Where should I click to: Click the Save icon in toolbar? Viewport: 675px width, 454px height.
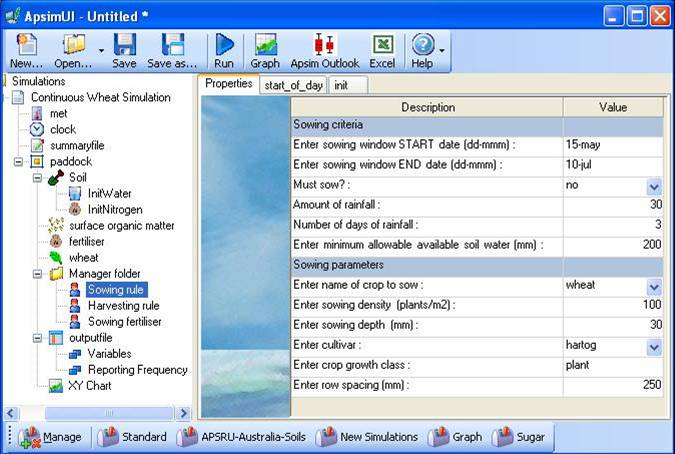(124, 50)
